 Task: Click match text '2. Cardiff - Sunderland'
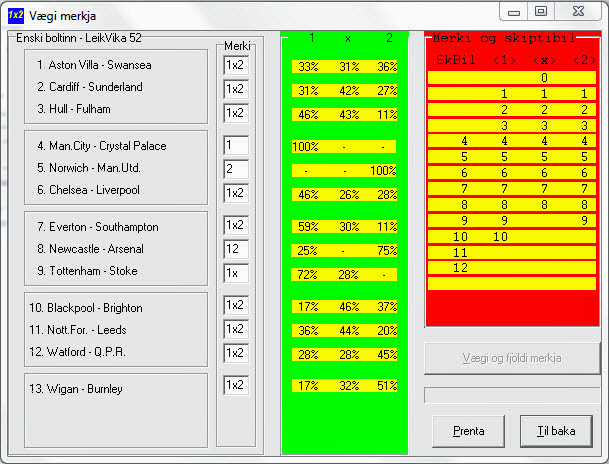click(90, 87)
